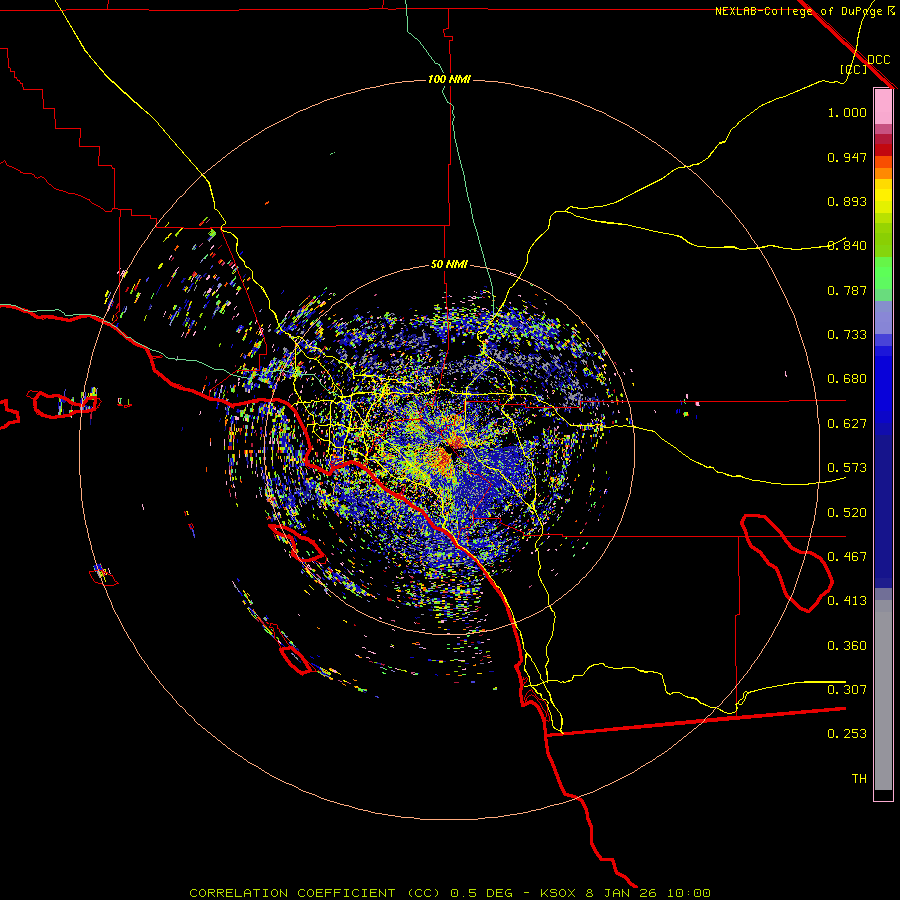Click the DCC label above the color bar
Image resolution: width=900 pixels, height=900 pixels.
tap(878, 59)
